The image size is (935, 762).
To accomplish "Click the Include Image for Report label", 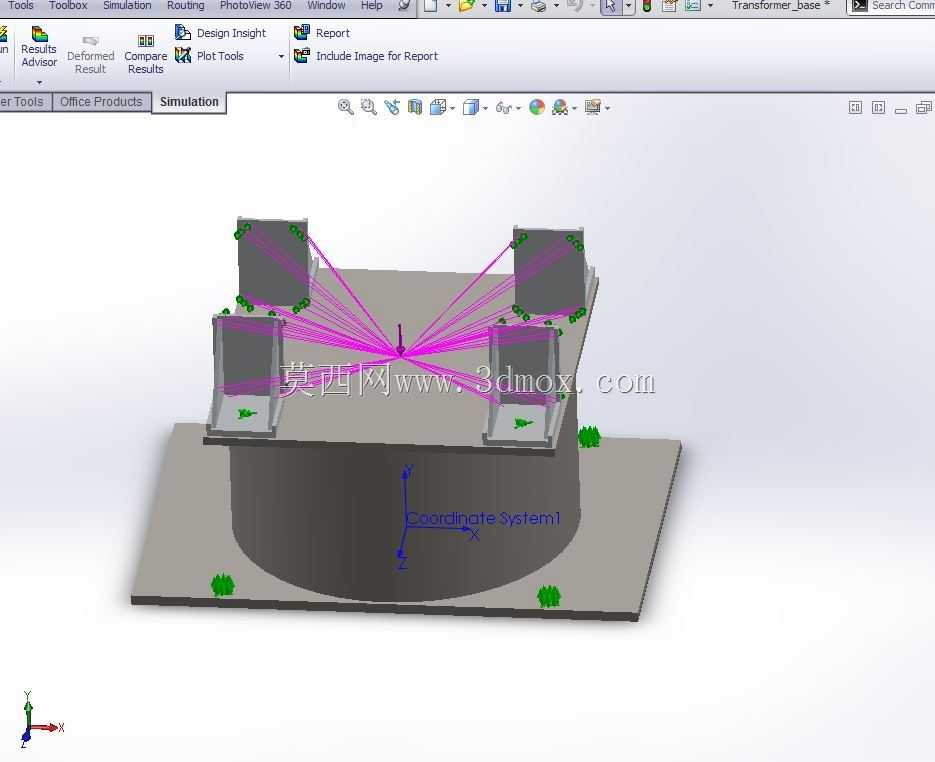I will pos(377,56).
